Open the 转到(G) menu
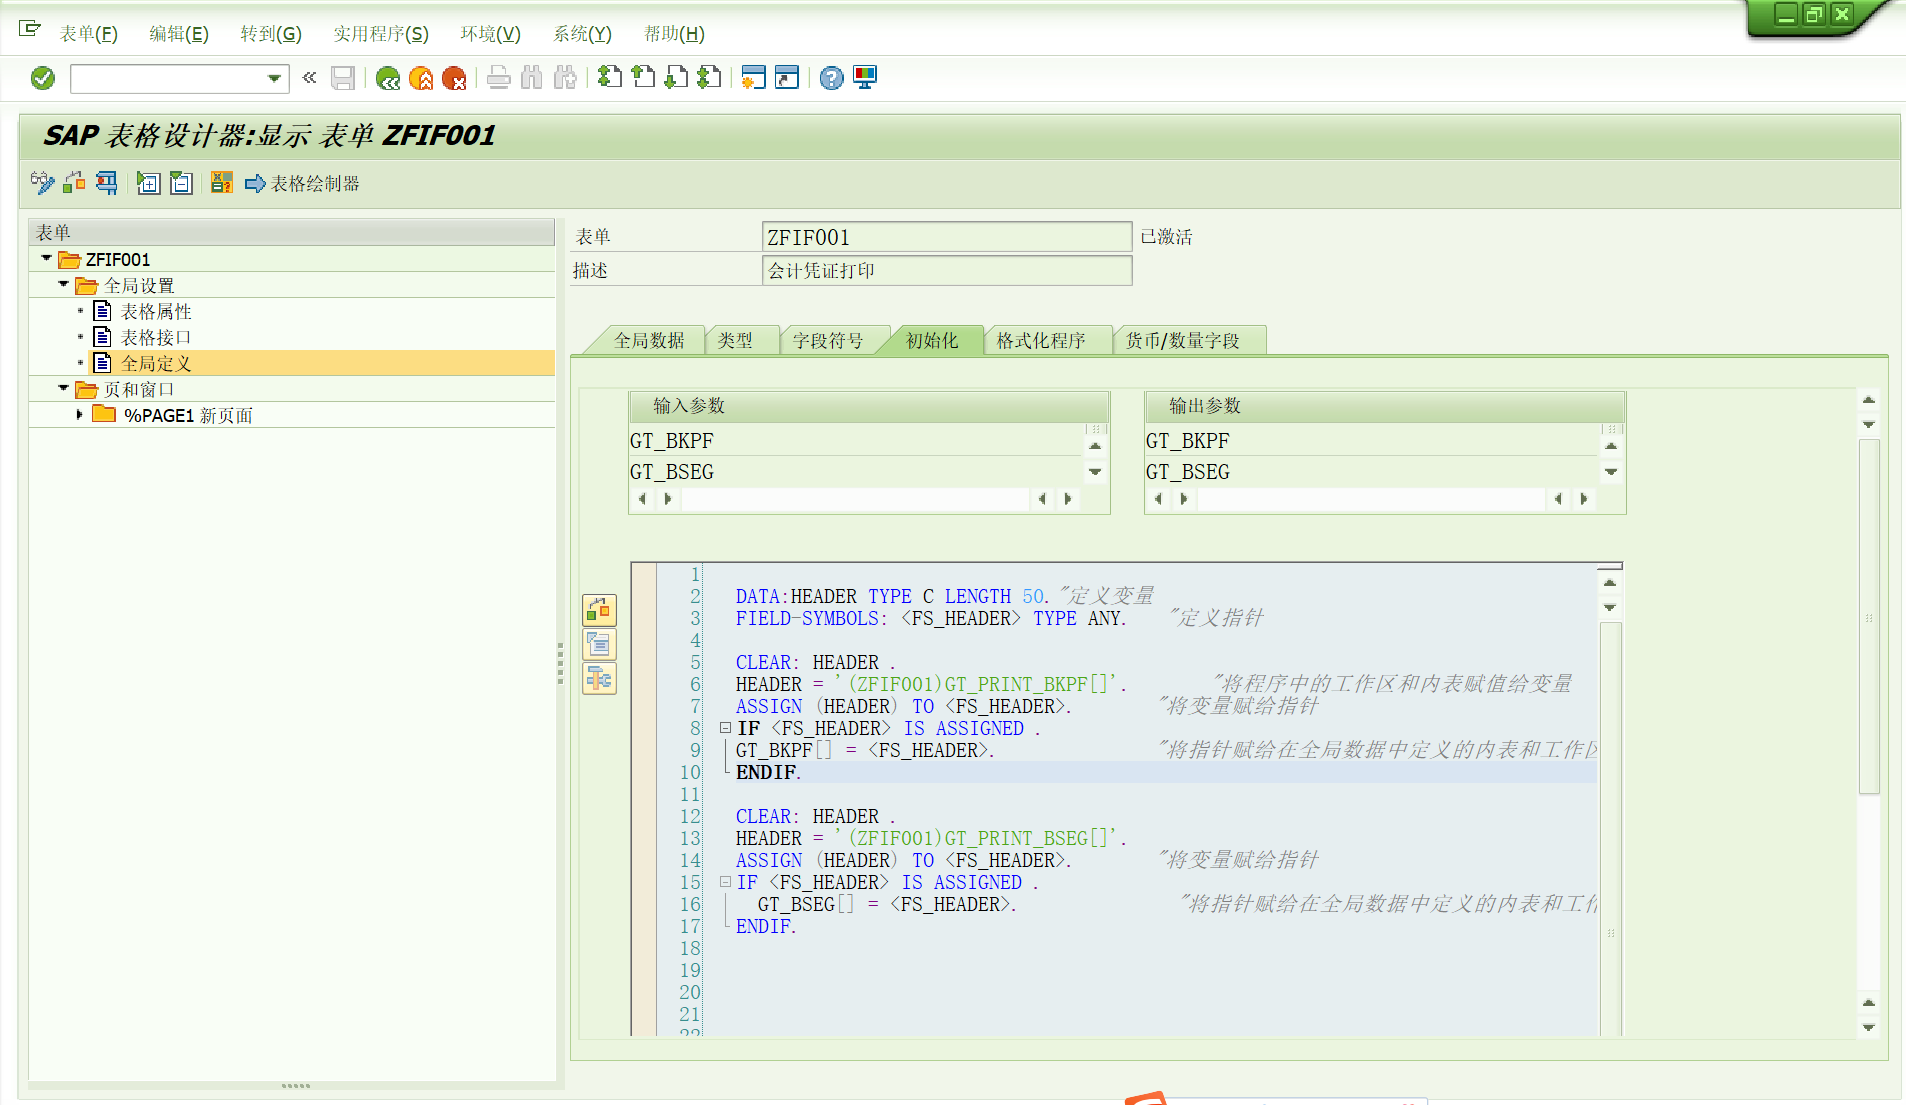The width and height of the screenshot is (1906, 1105). click(x=271, y=34)
